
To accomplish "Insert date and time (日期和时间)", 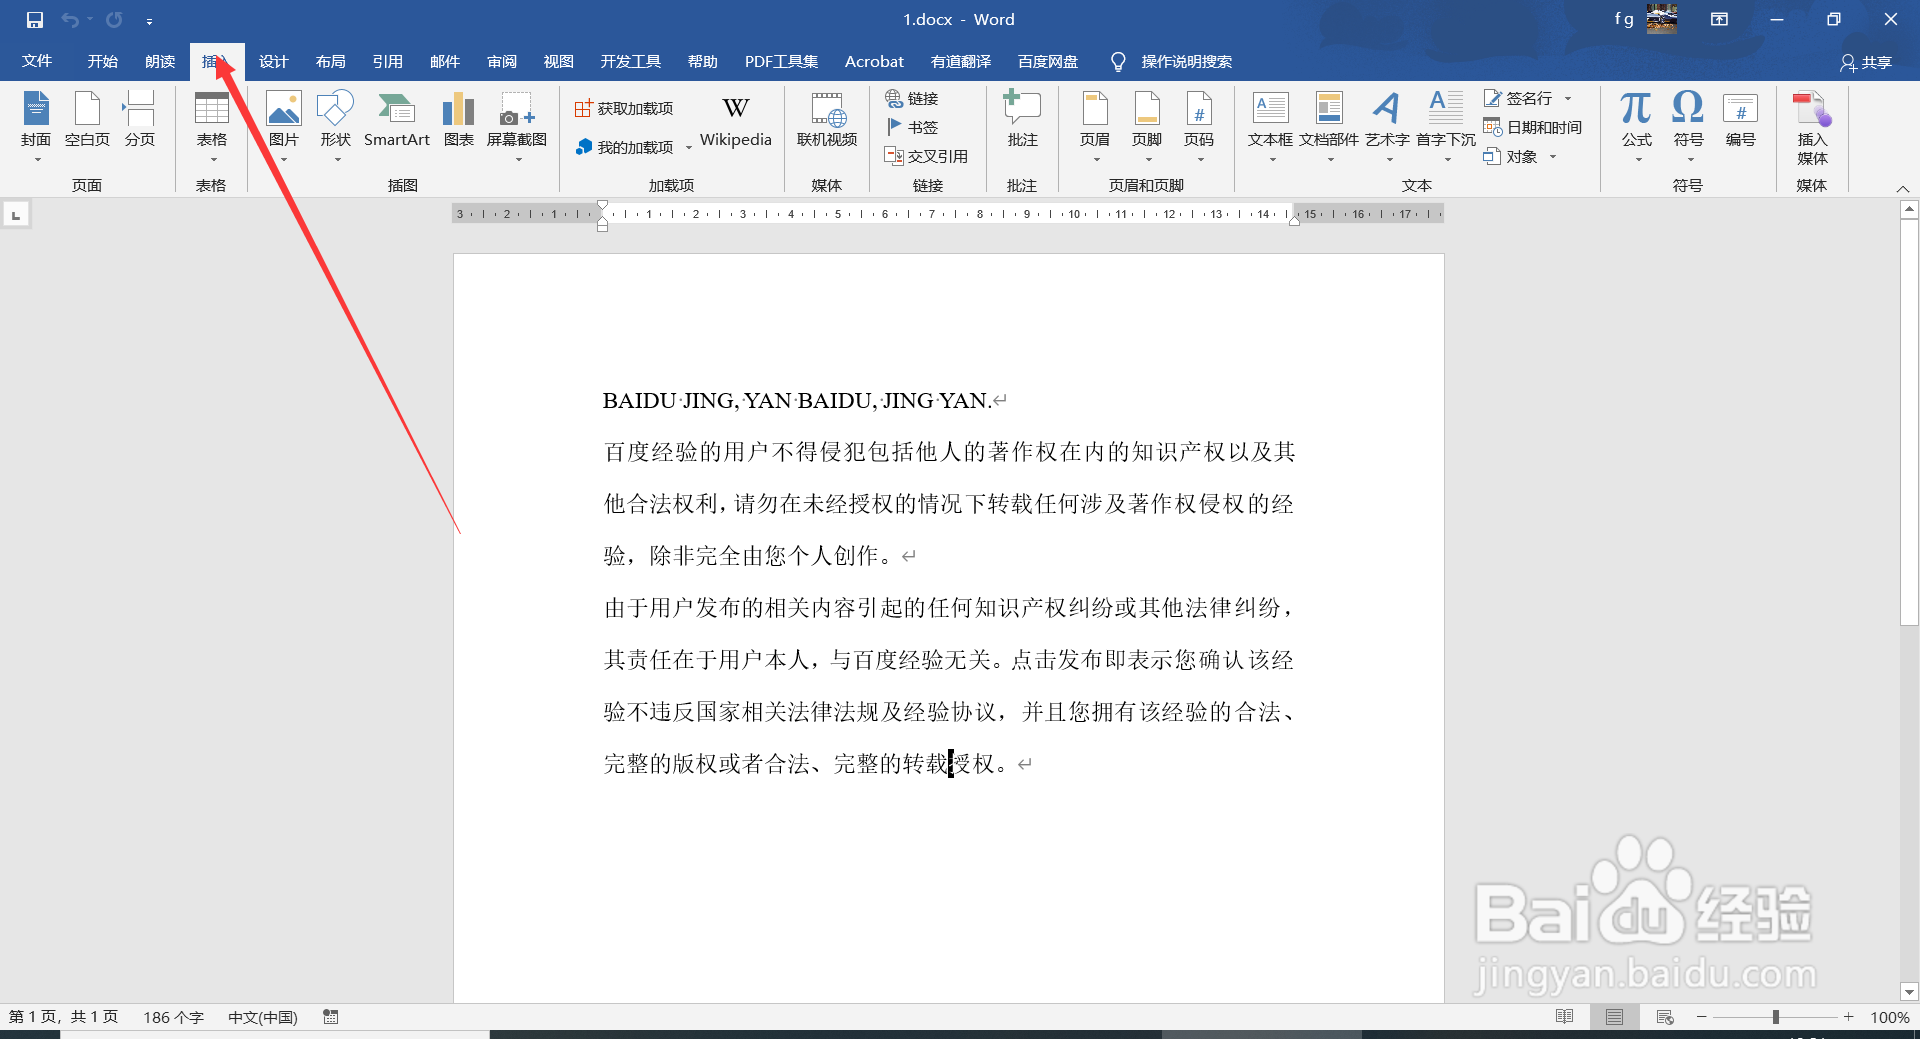I will [x=1533, y=127].
